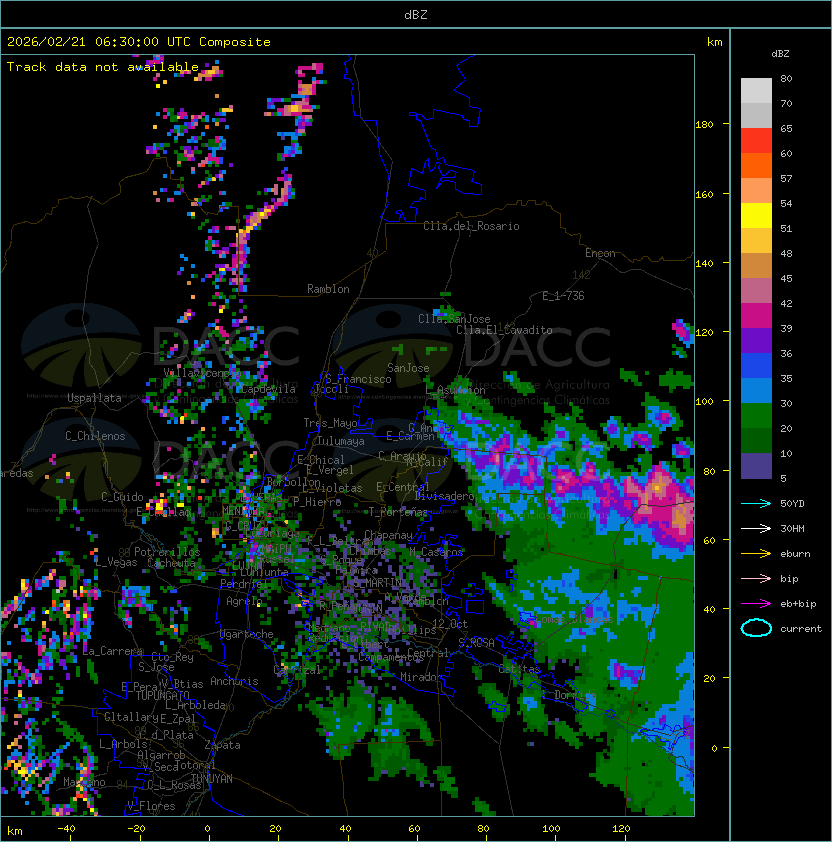This screenshot has height=842, width=832.
Task: Click the 'Mirador' place label
Action: pos(421,677)
